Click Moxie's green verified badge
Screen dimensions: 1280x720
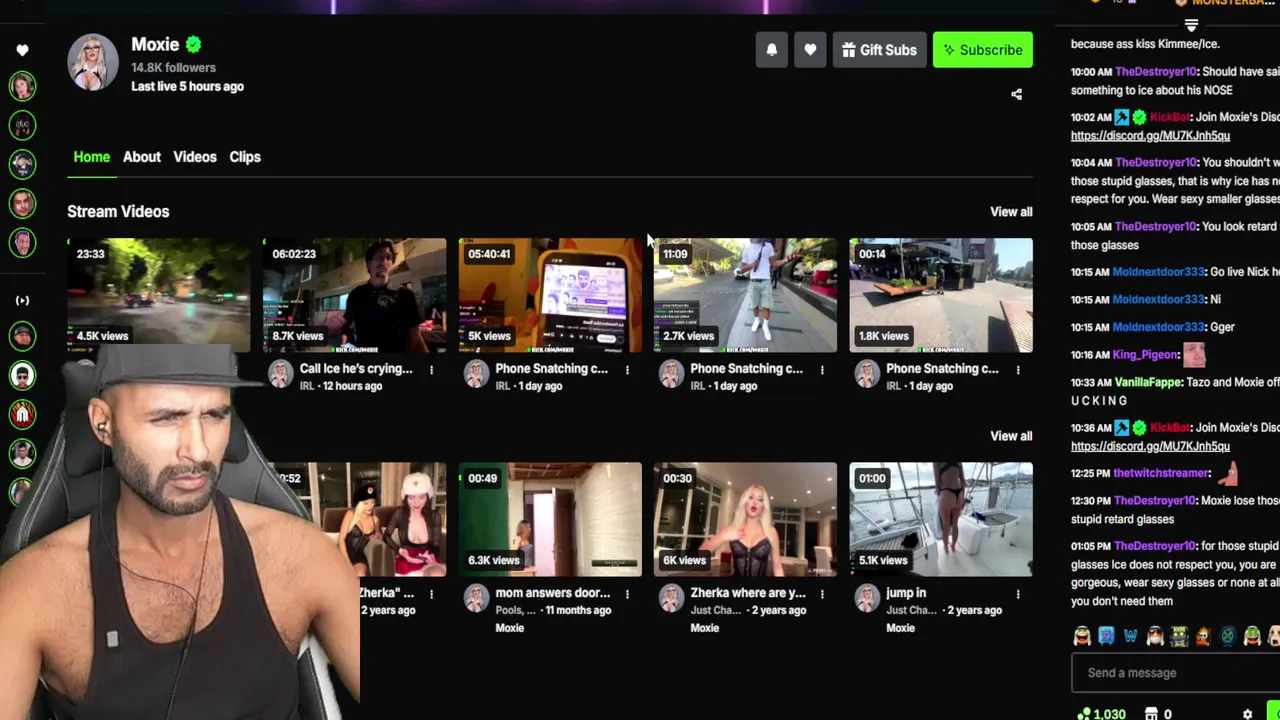tap(194, 44)
